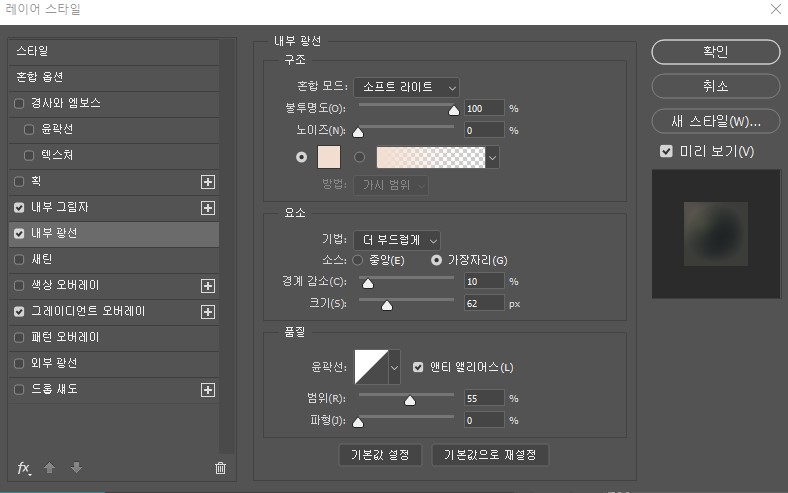
Task: Click the 확인 button
Action: [716, 52]
